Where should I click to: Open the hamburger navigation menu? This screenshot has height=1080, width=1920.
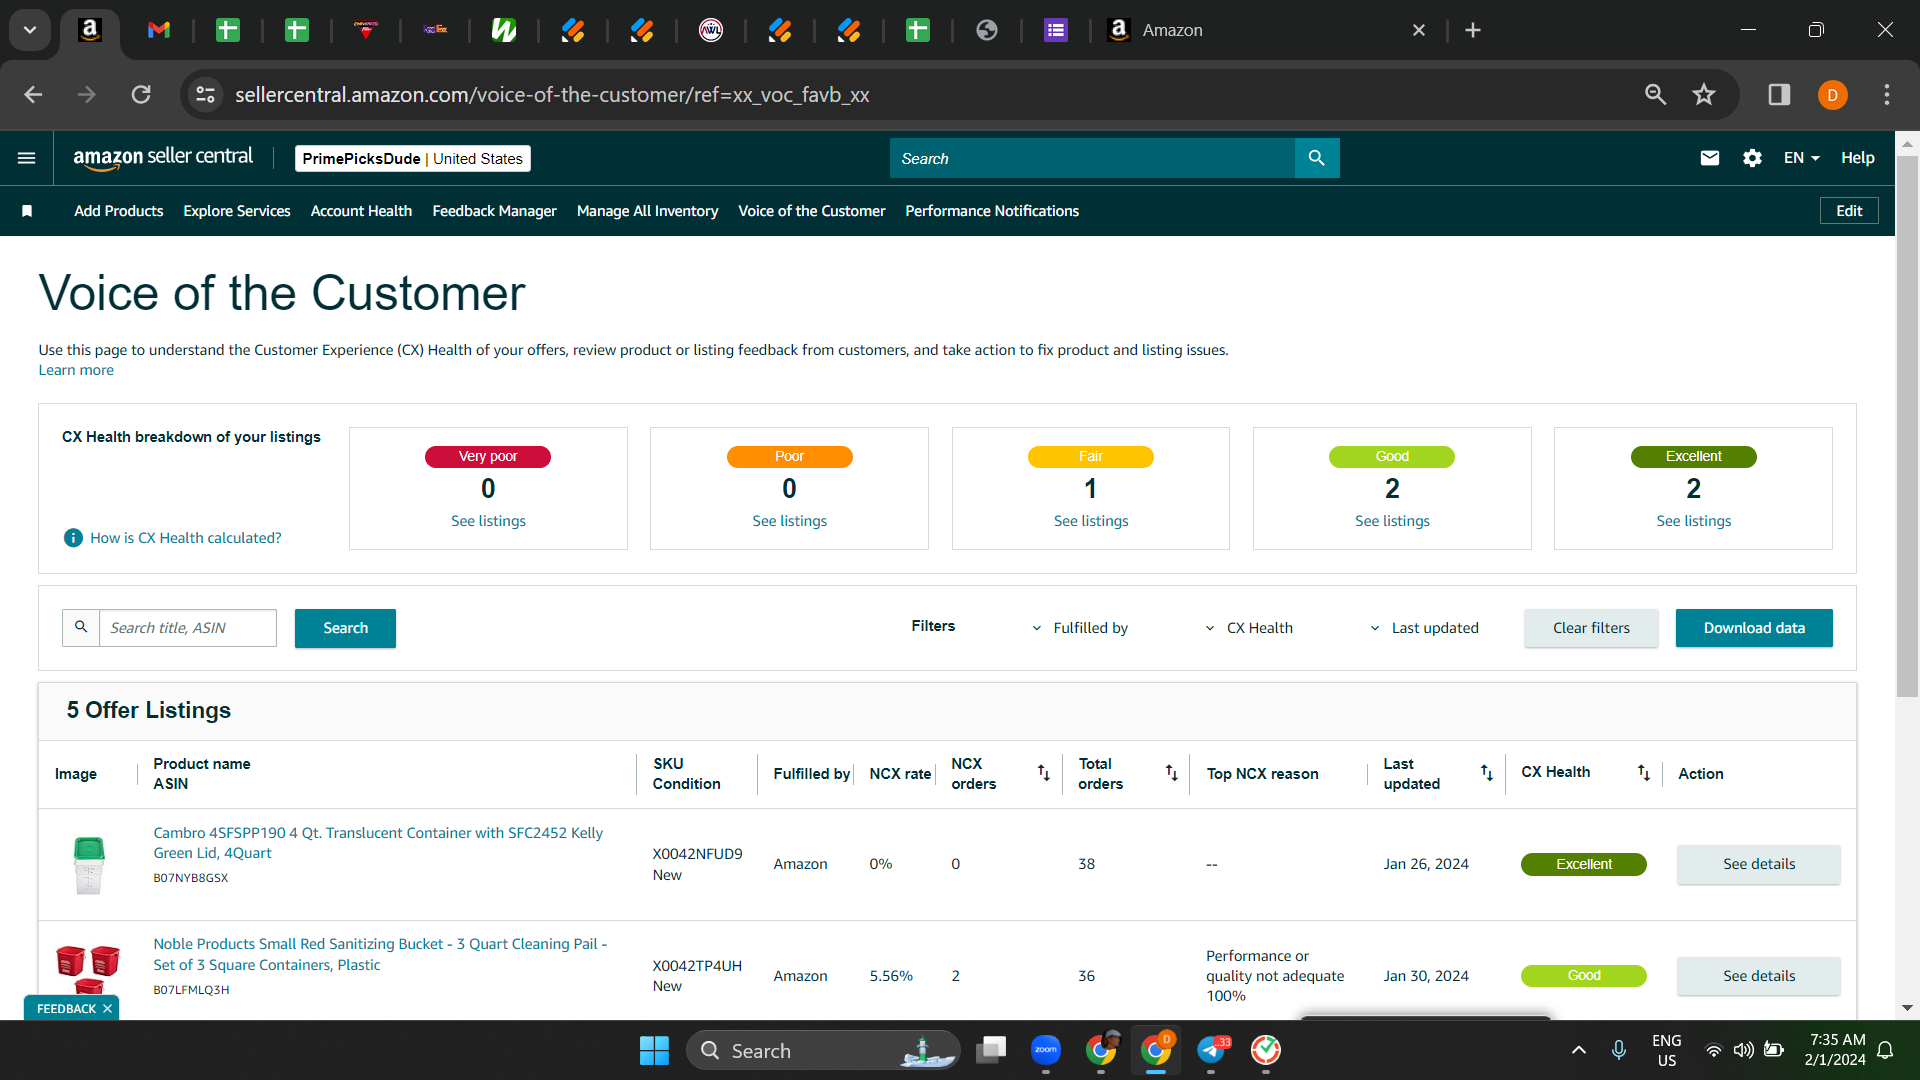27,158
